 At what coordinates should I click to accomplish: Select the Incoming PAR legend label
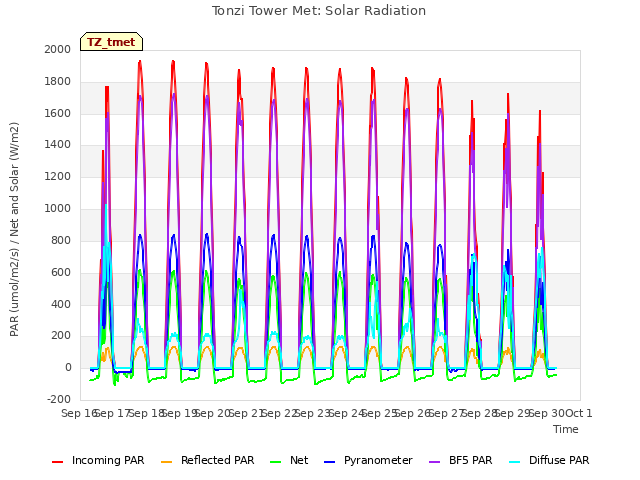108,460
